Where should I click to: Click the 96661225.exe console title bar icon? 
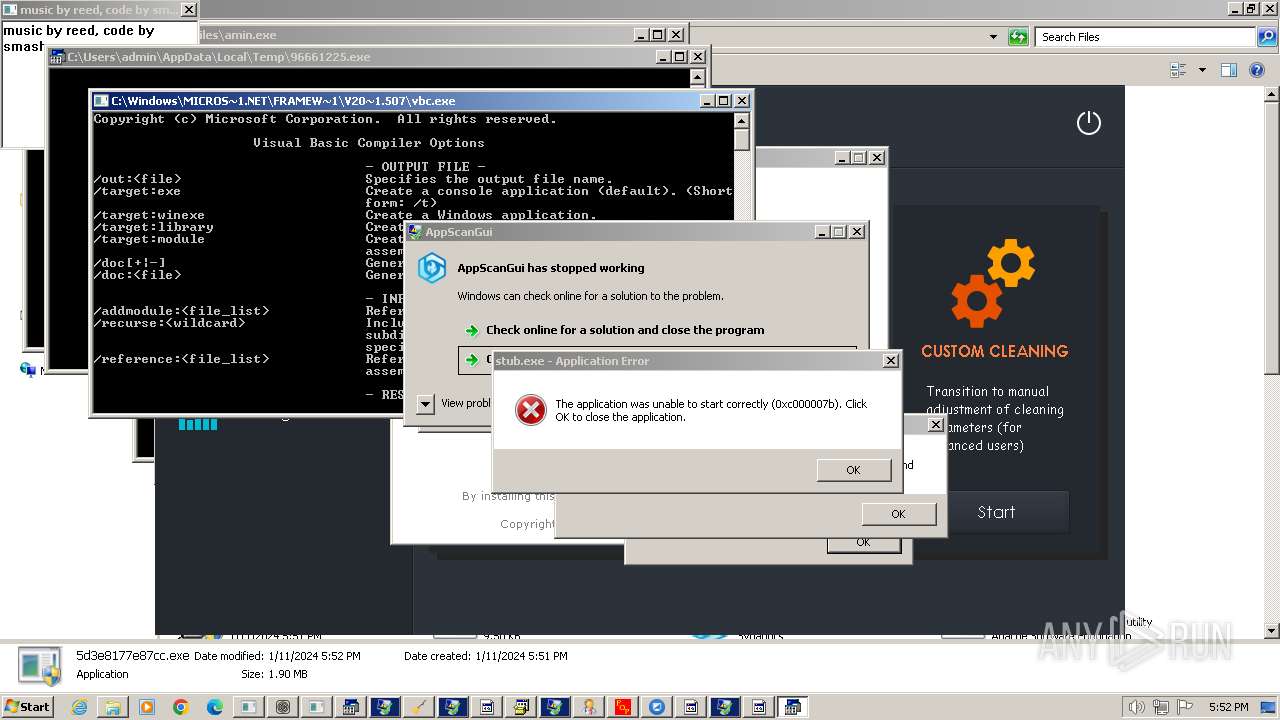(x=58, y=57)
